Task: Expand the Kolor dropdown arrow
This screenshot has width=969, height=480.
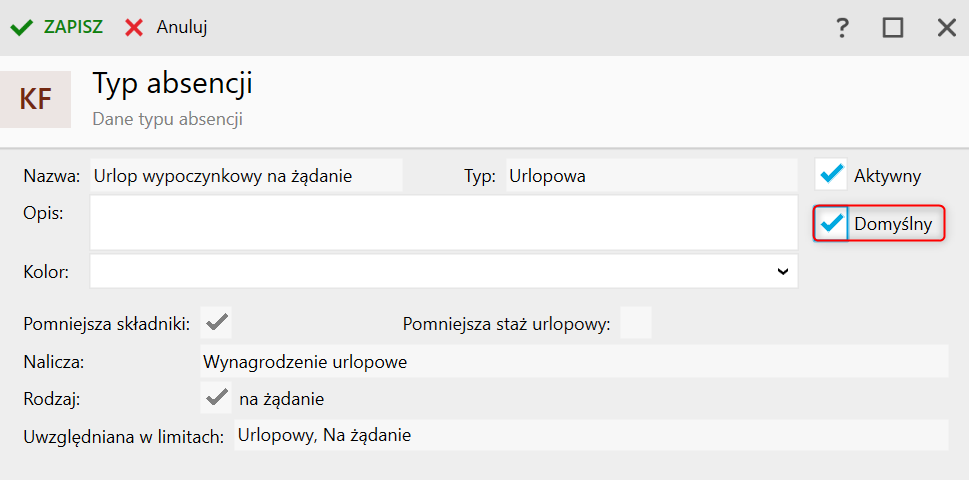Action: tap(781, 271)
